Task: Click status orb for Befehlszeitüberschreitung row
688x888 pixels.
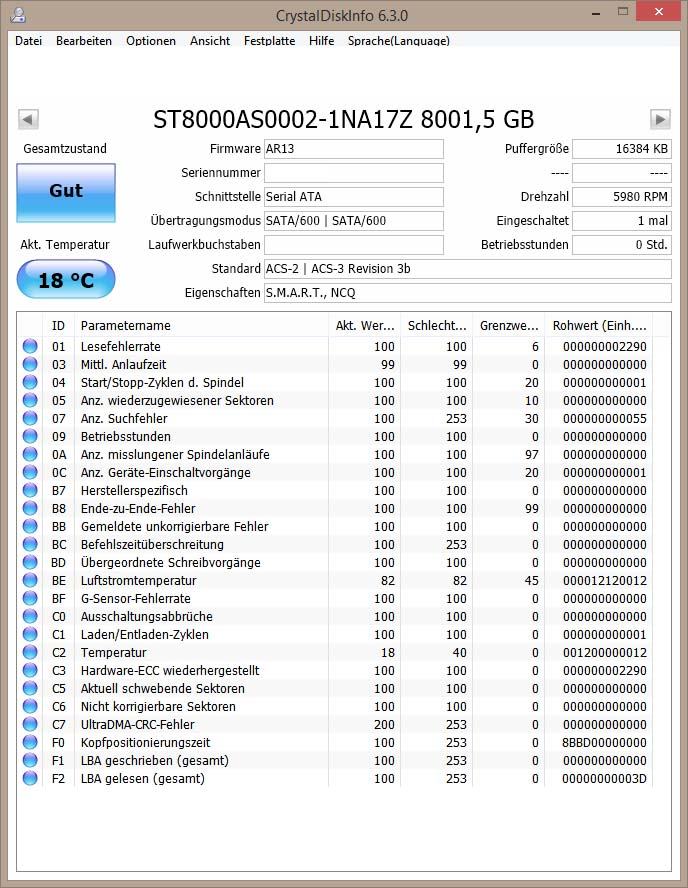Action: pos(30,544)
